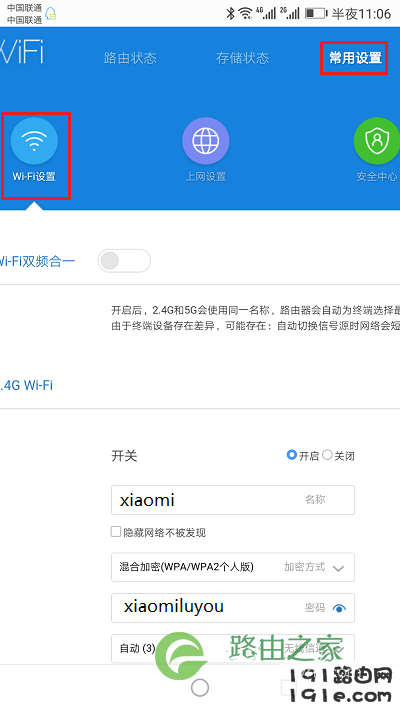Open the Wi-Fi设置 icon
Screen dimensions: 400x711
34,141
